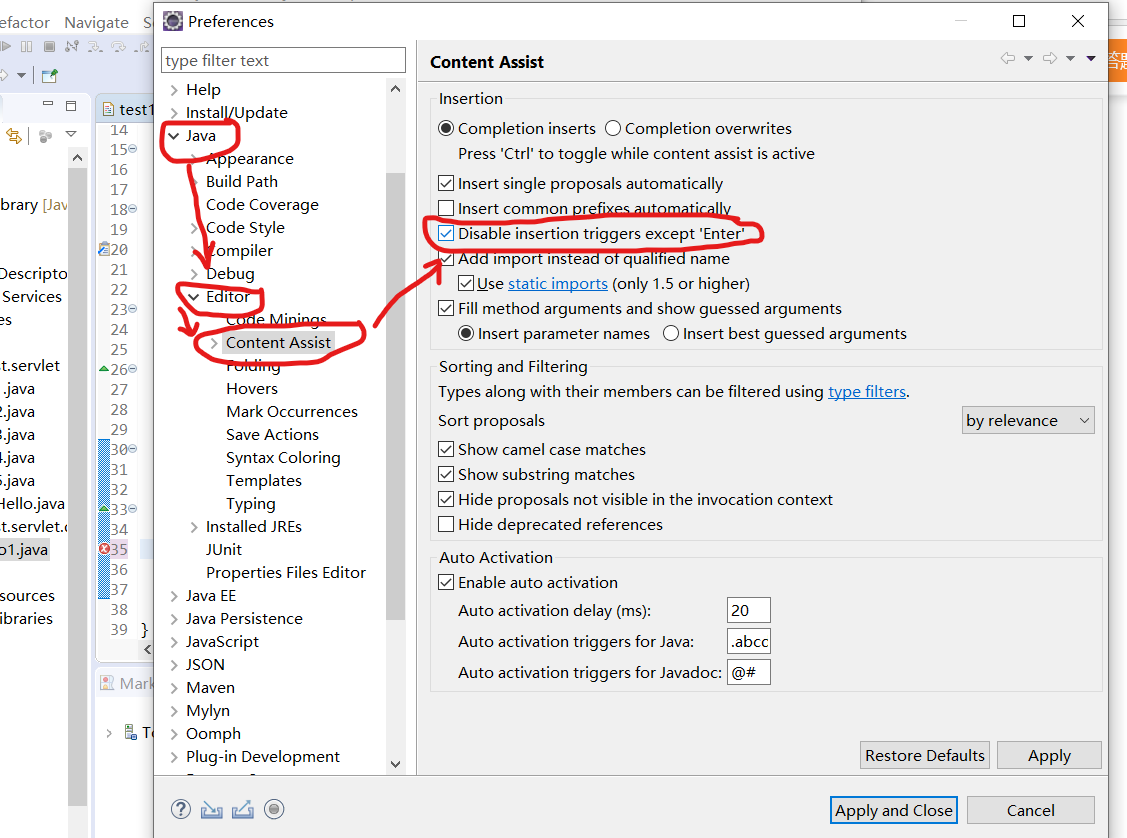The width and height of the screenshot is (1127, 838).
Task: Enable Insert common prefixes automatically
Action: 446,208
